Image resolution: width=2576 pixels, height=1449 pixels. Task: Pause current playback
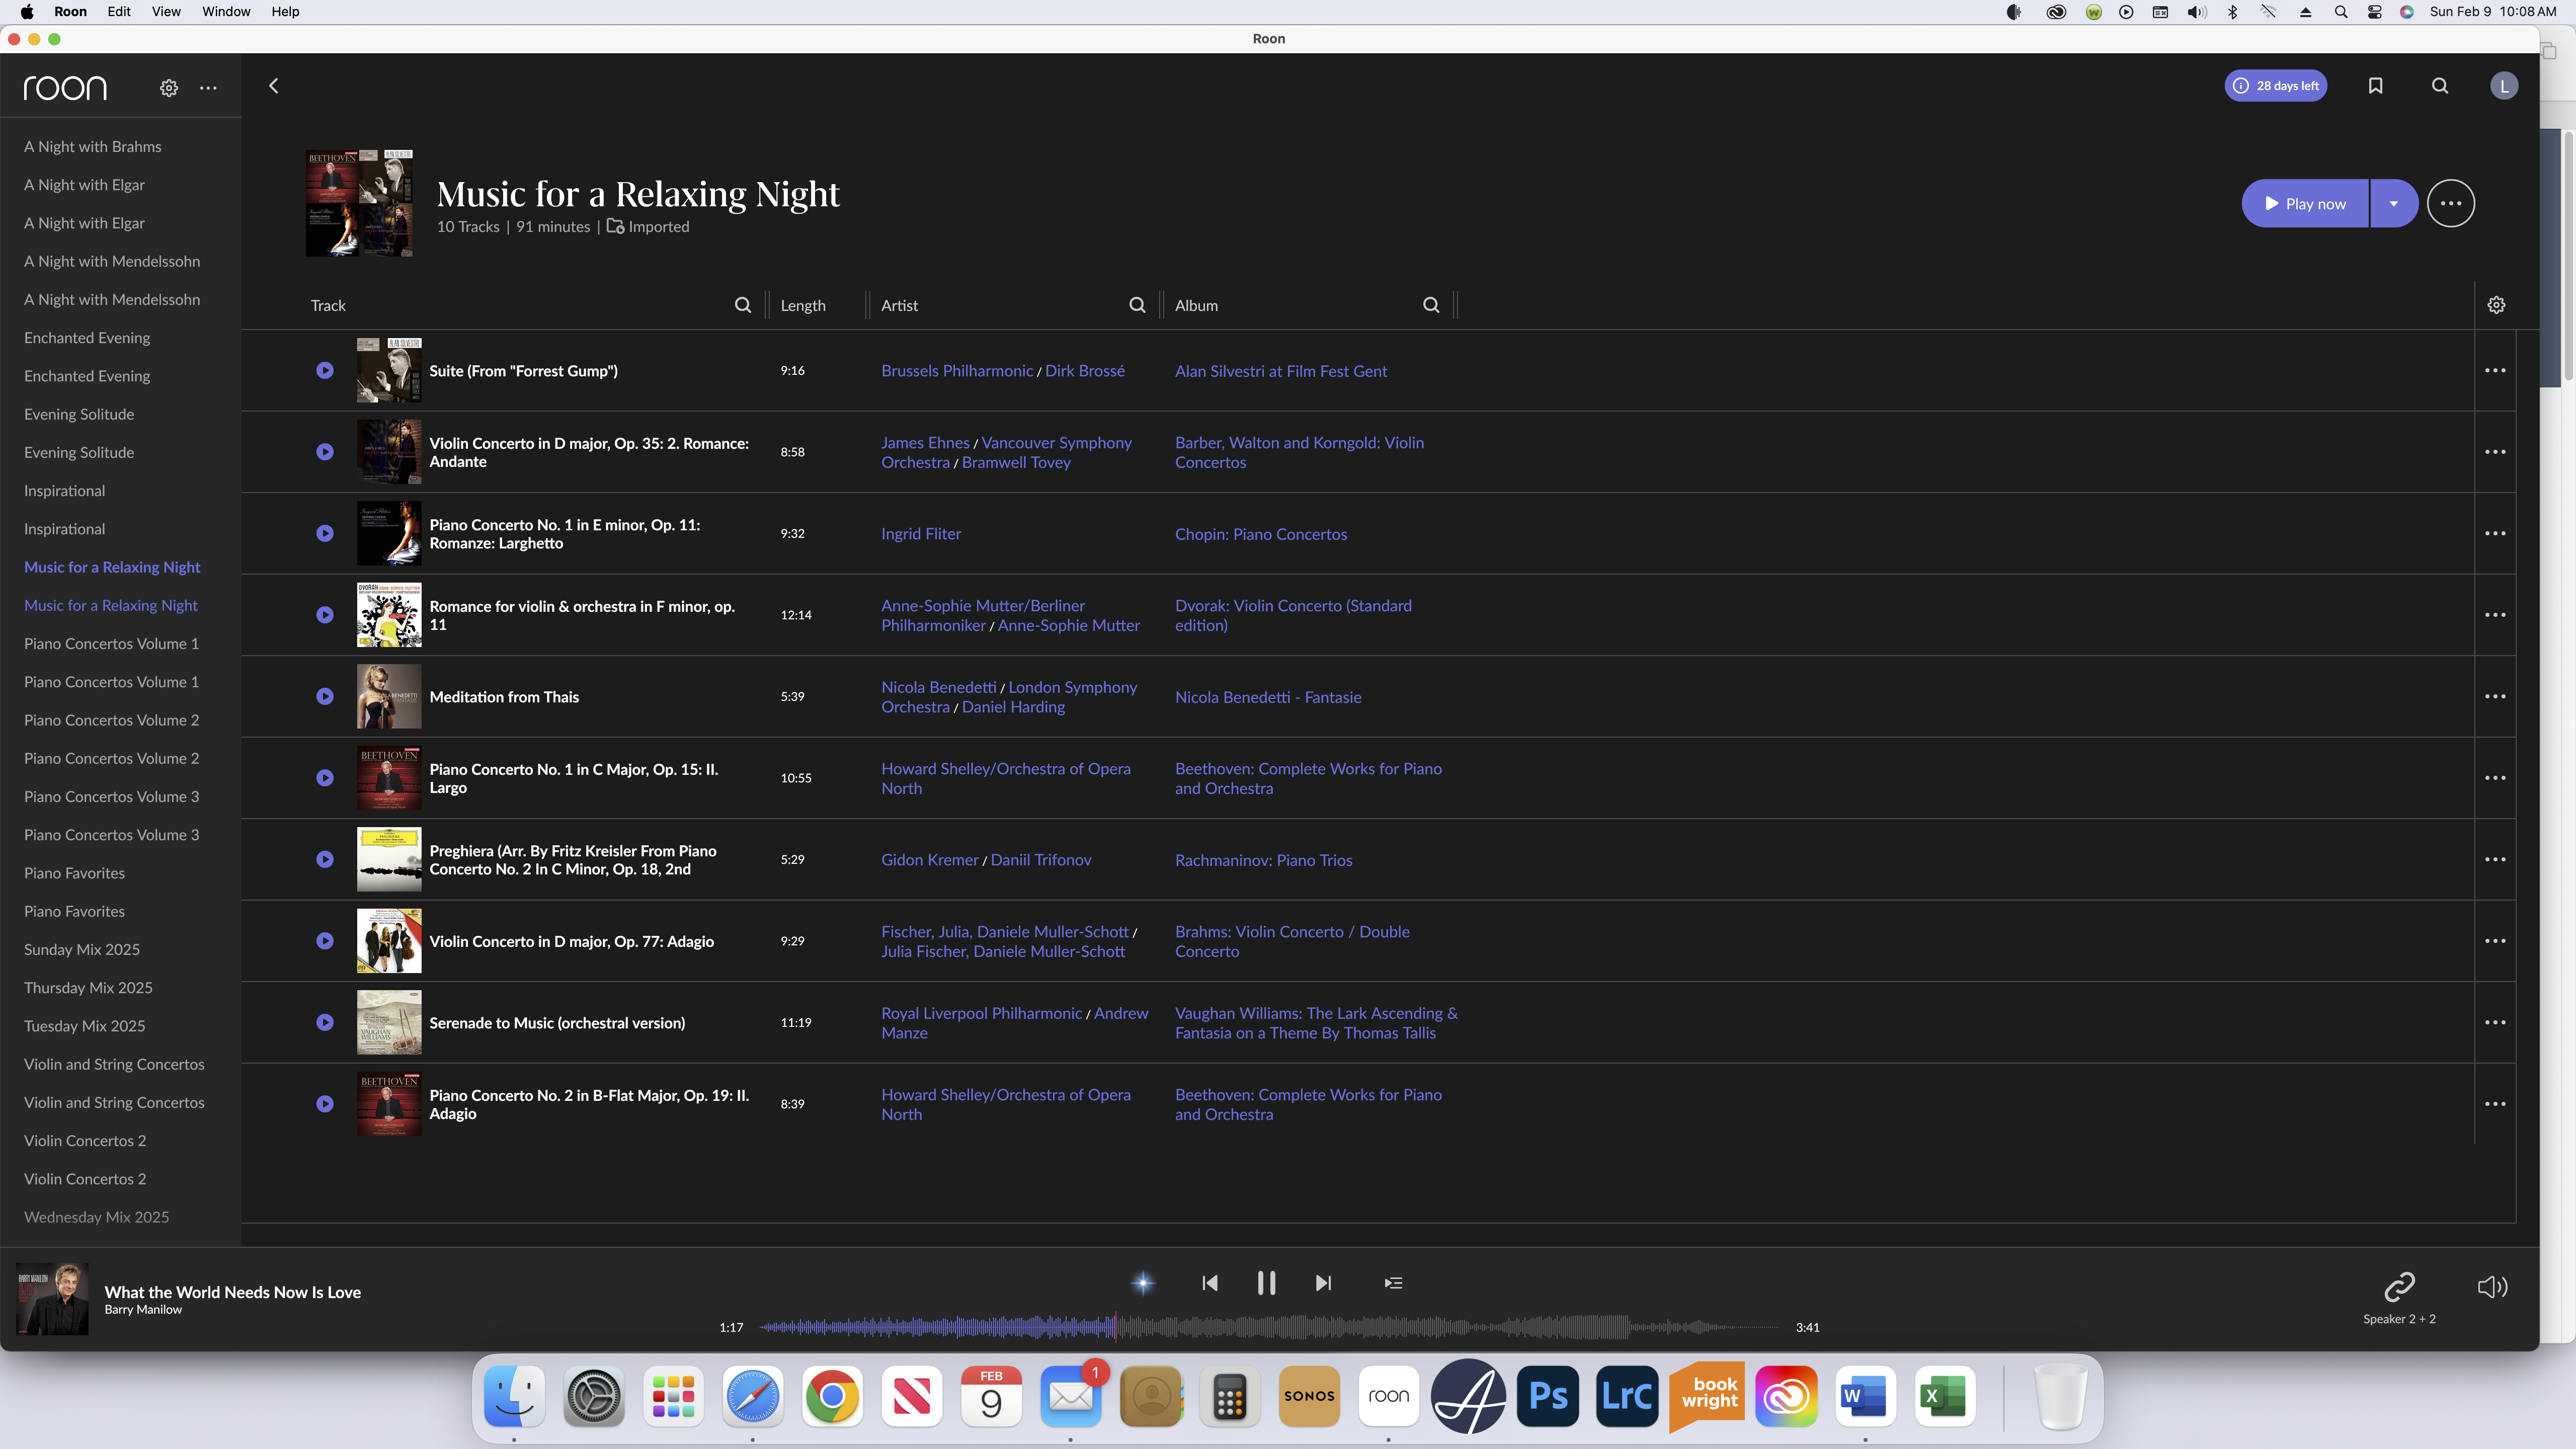tap(1266, 1283)
